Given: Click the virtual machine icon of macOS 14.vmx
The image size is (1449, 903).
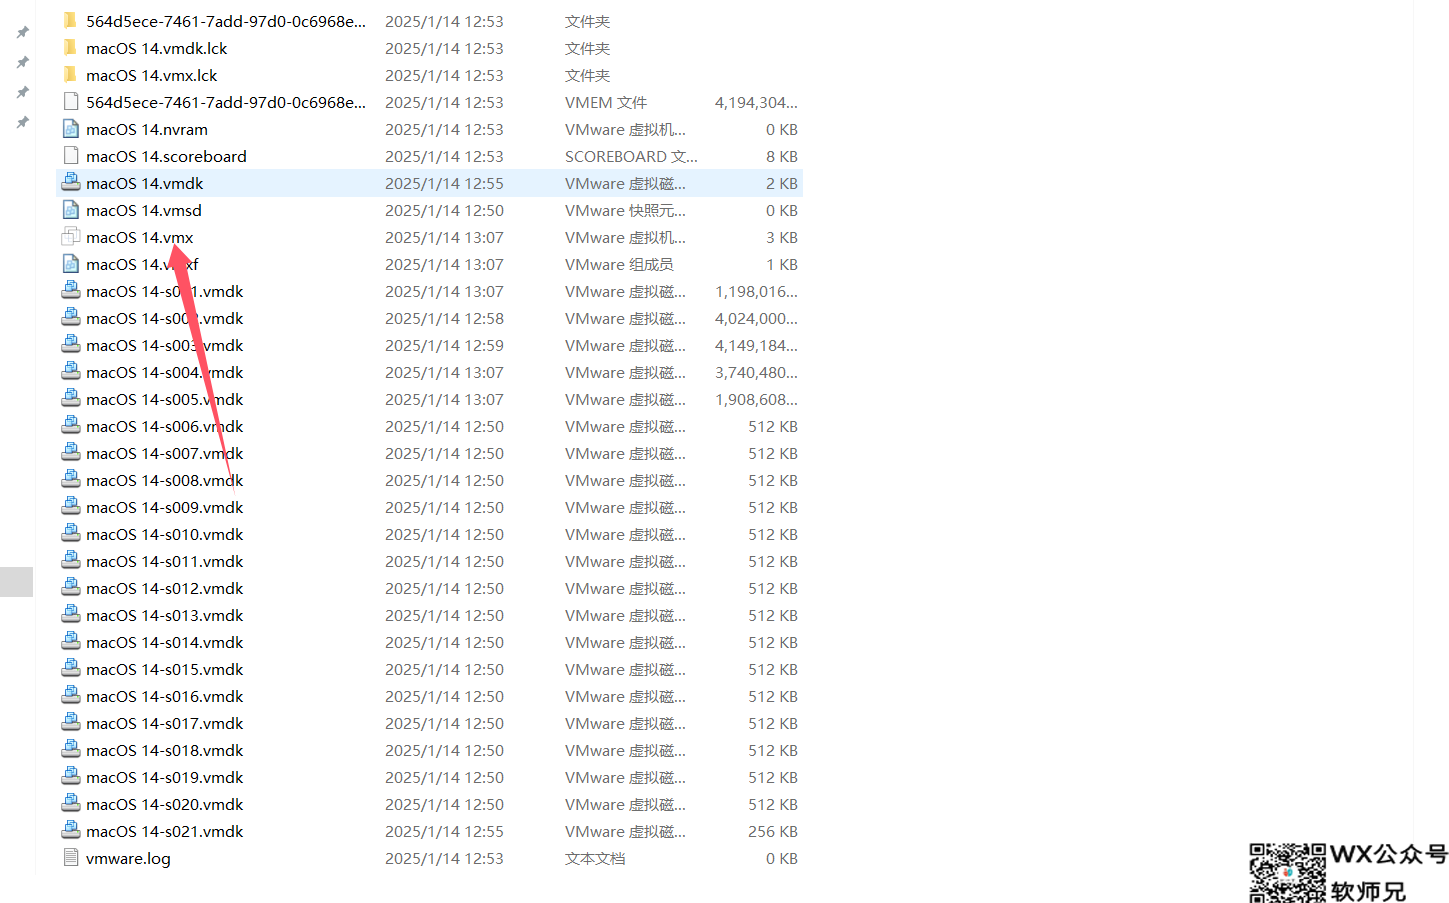Looking at the screenshot, I should pos(70,237).
